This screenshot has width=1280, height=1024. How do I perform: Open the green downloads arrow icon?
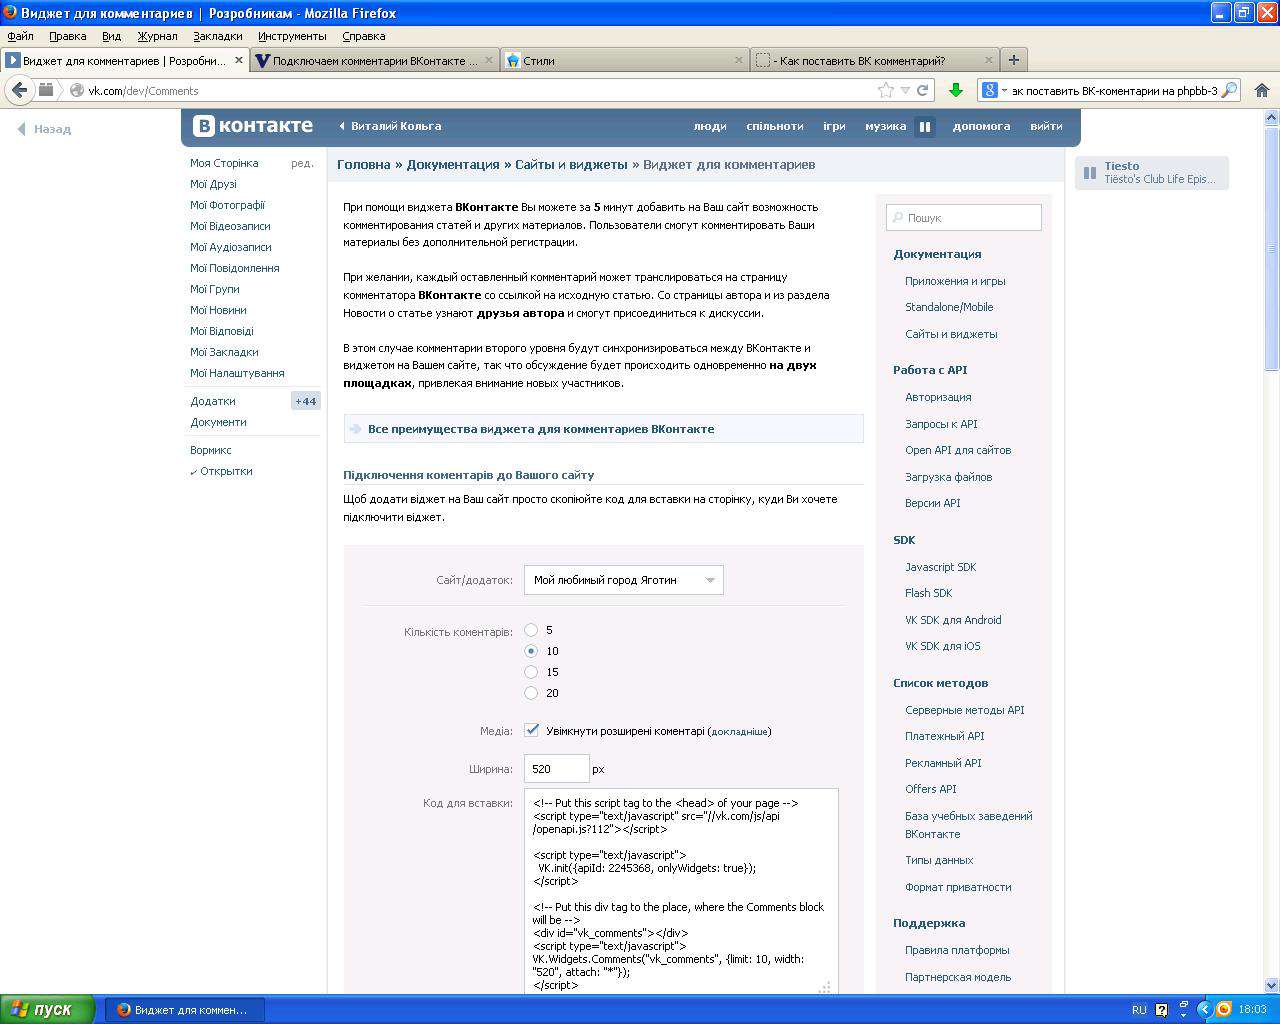coord(956,90)
